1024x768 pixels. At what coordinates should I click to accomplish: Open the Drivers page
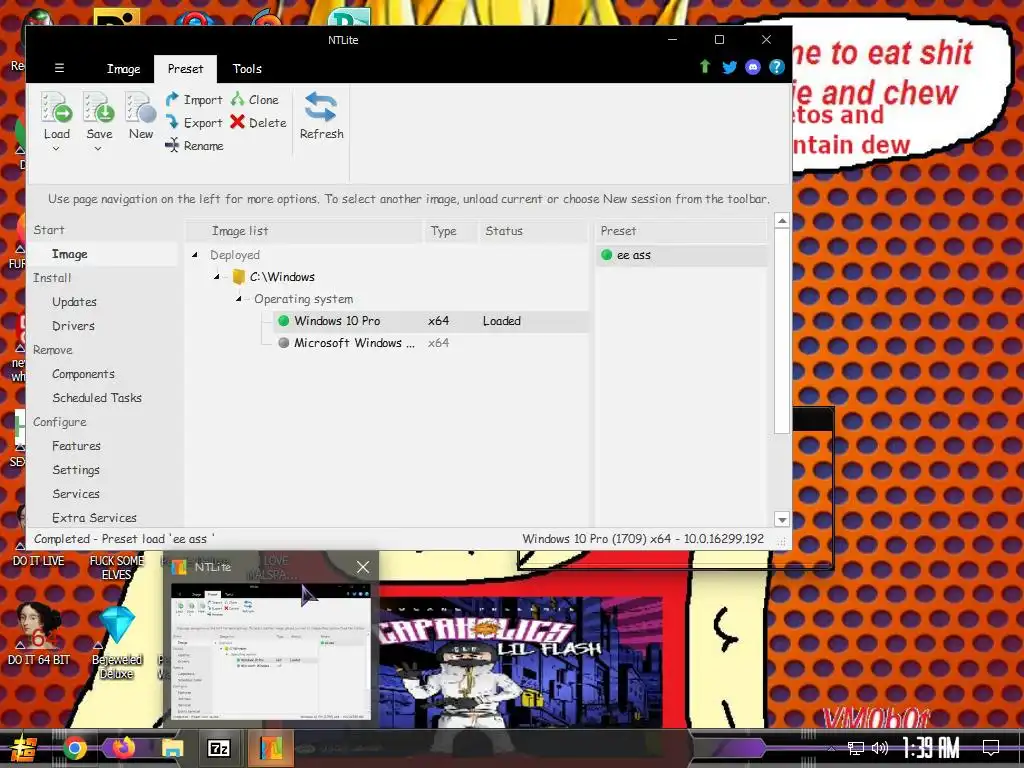[73, 326]
